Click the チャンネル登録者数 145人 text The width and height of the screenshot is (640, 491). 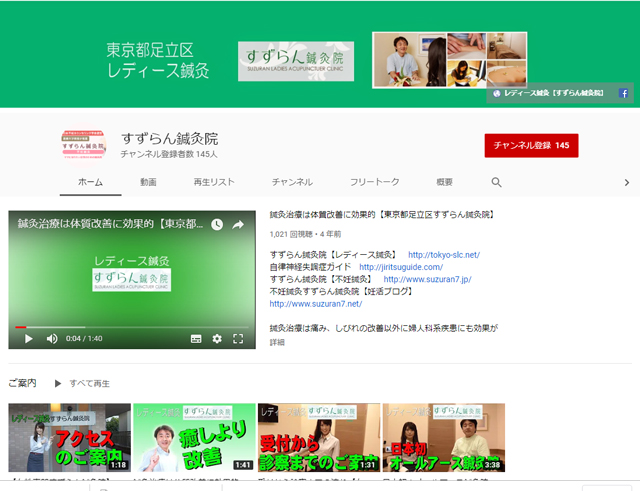pos(169,154)
